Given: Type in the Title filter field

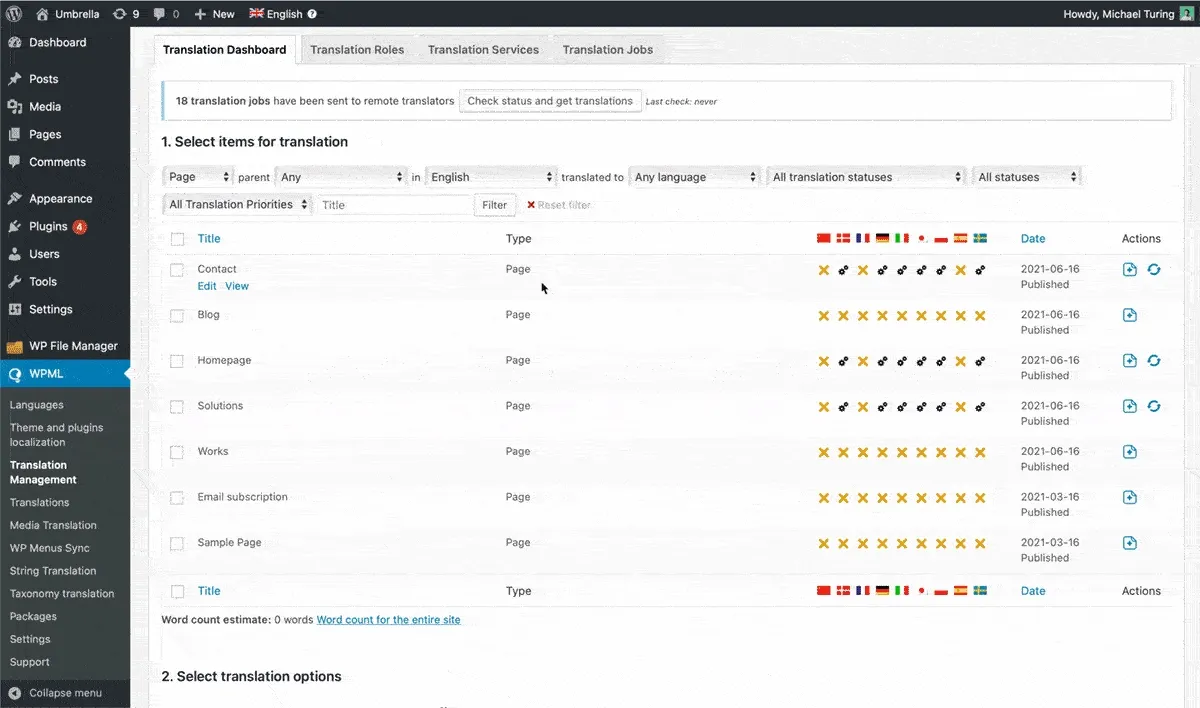Looking at the screenshot, I should coord(393,204).
